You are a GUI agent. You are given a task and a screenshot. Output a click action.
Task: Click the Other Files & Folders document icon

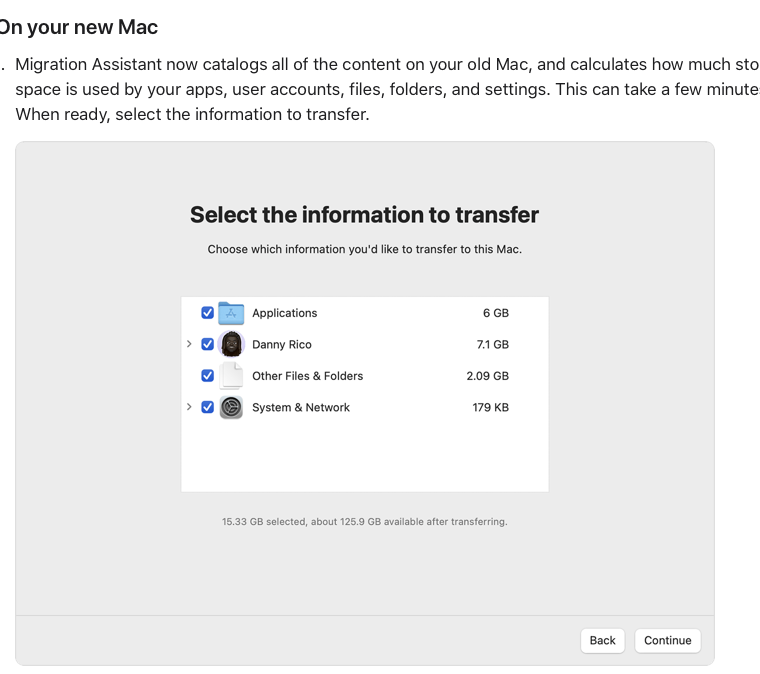(231, 376)
